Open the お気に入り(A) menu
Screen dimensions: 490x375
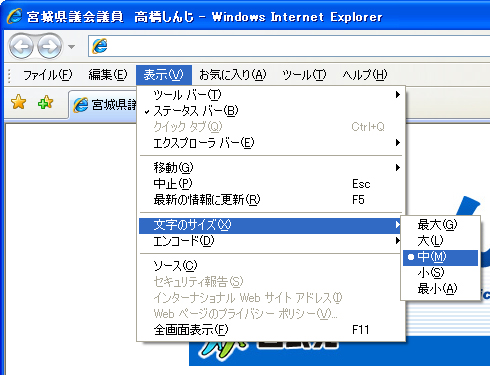tap(232, 75)
